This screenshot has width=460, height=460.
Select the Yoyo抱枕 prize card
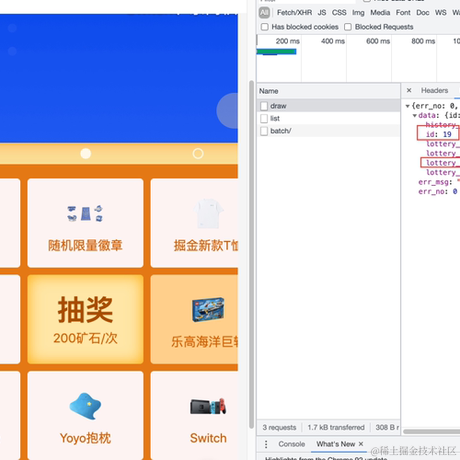click(x=85, y=415)
